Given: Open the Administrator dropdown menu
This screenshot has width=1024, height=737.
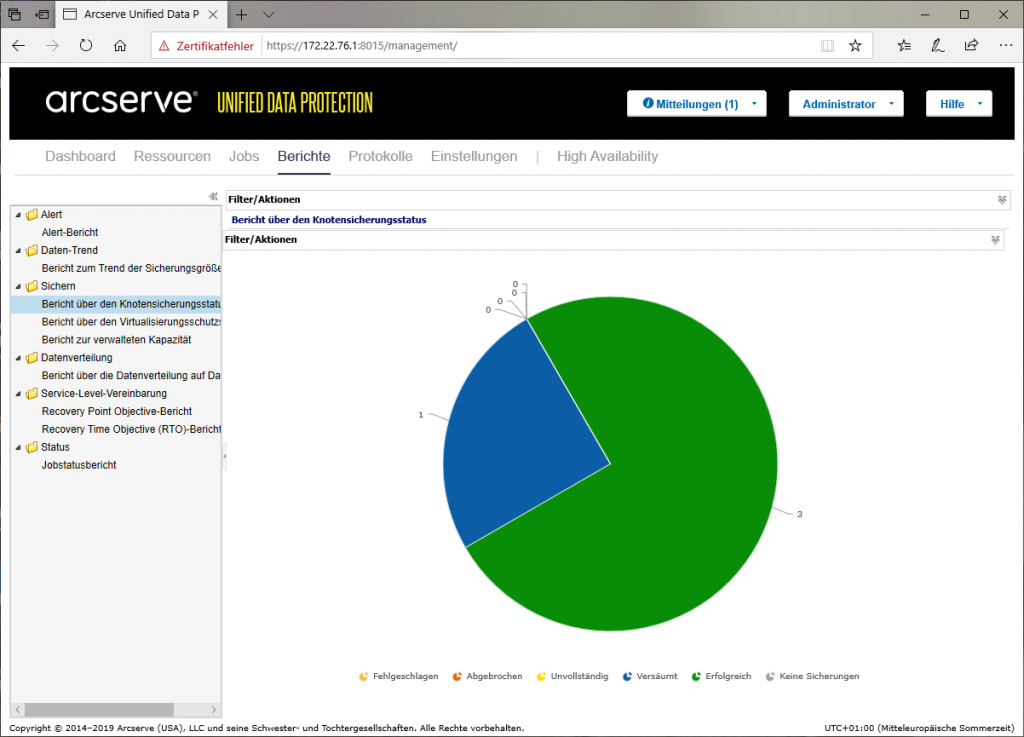Looking at the screenshot, I should 845,104.
